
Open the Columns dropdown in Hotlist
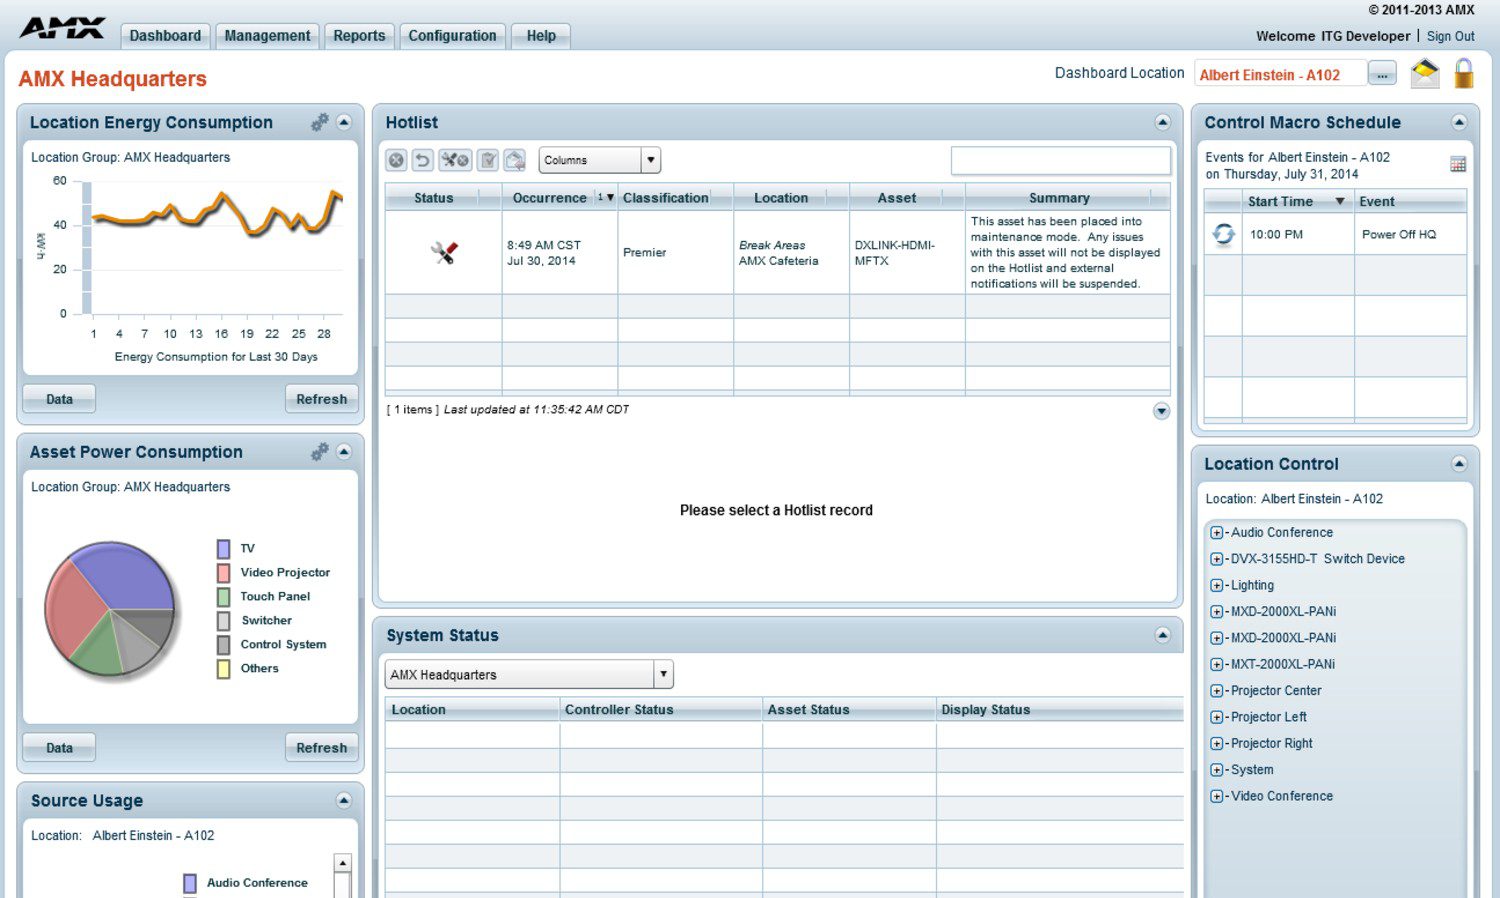coord(600,160)
